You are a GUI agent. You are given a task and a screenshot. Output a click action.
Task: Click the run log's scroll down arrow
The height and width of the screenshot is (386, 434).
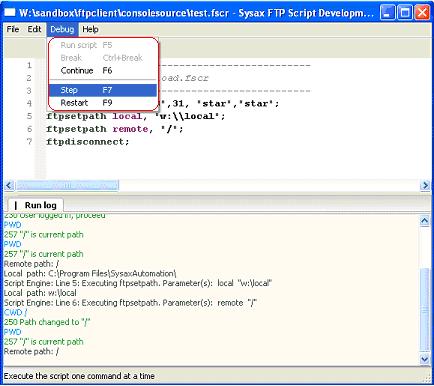click(424, 359)
